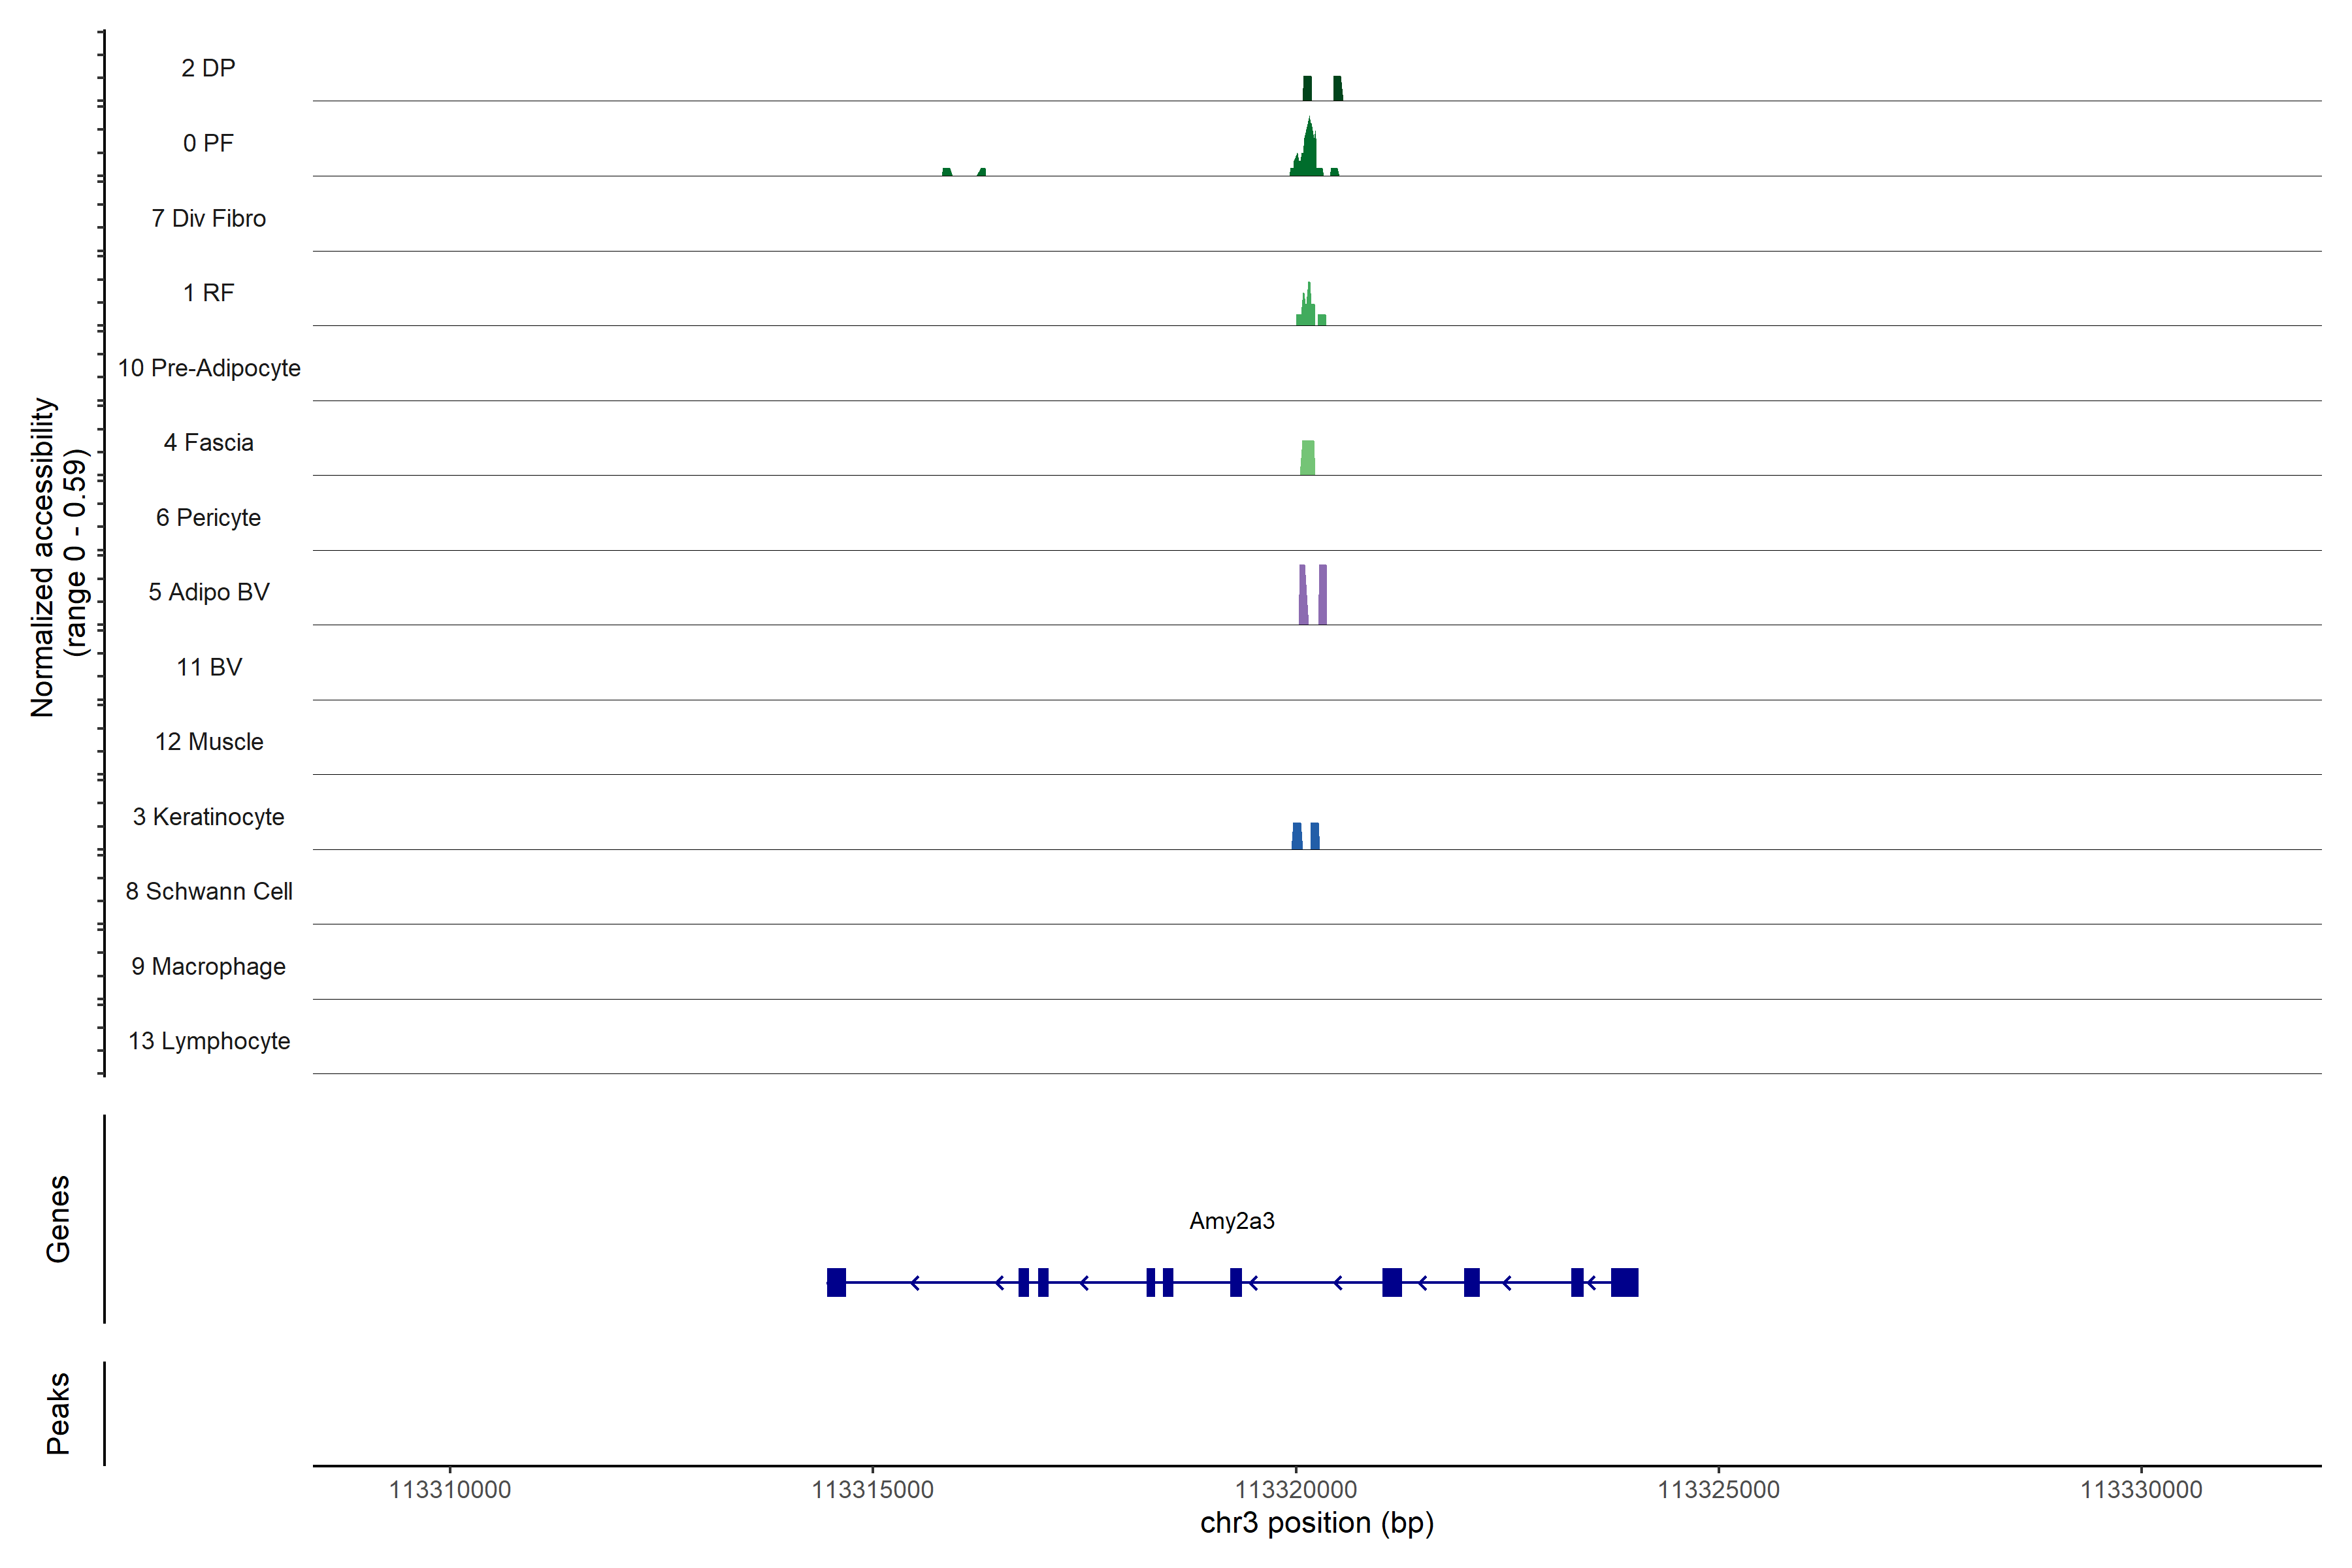The image size is (2352, 1568).
Task: Click the chr3 position (bp) axis title
Action: coord(1316,1523)
